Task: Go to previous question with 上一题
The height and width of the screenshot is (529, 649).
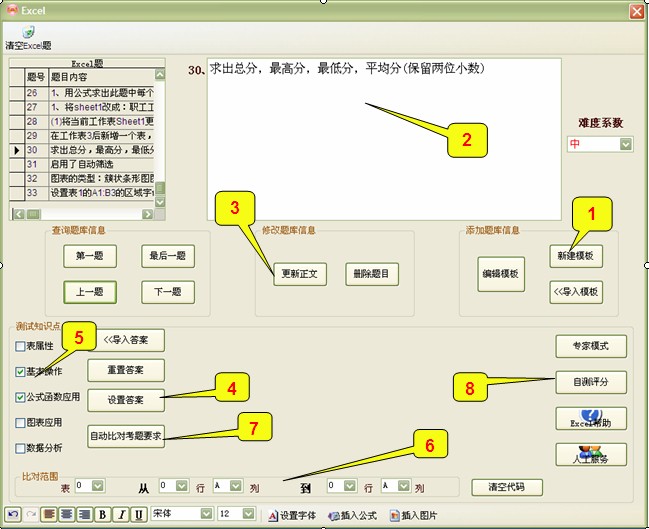Action: point(90,292)
